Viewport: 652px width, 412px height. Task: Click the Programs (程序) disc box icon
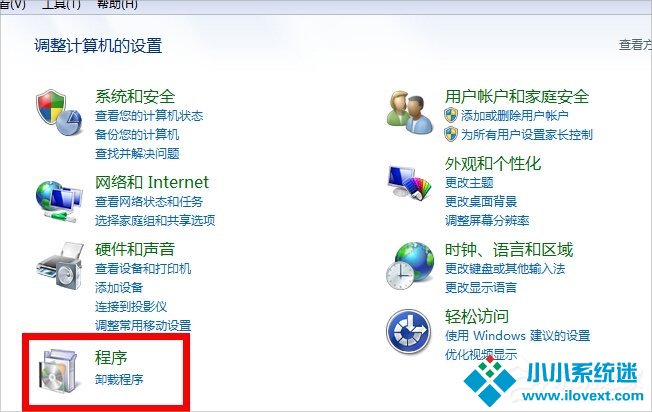coord(59,371)
